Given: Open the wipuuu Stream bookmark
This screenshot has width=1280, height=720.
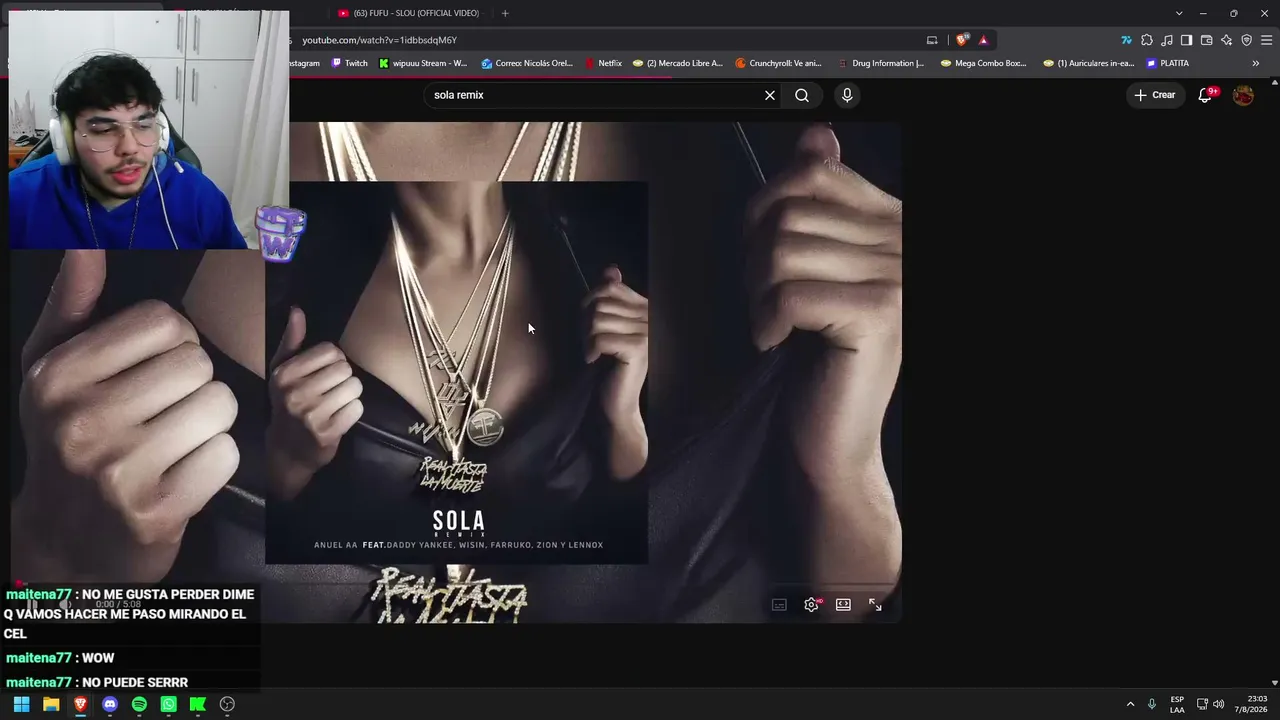Looking at the screenshot, I should [423, 63].
